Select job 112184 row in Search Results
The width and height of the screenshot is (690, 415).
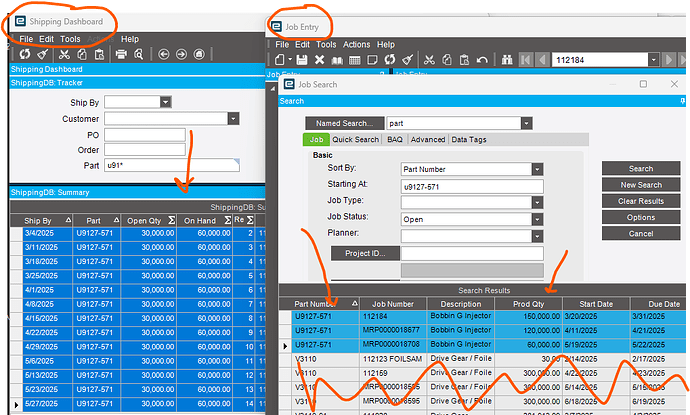pyautogui.click(x=484, y=316)
